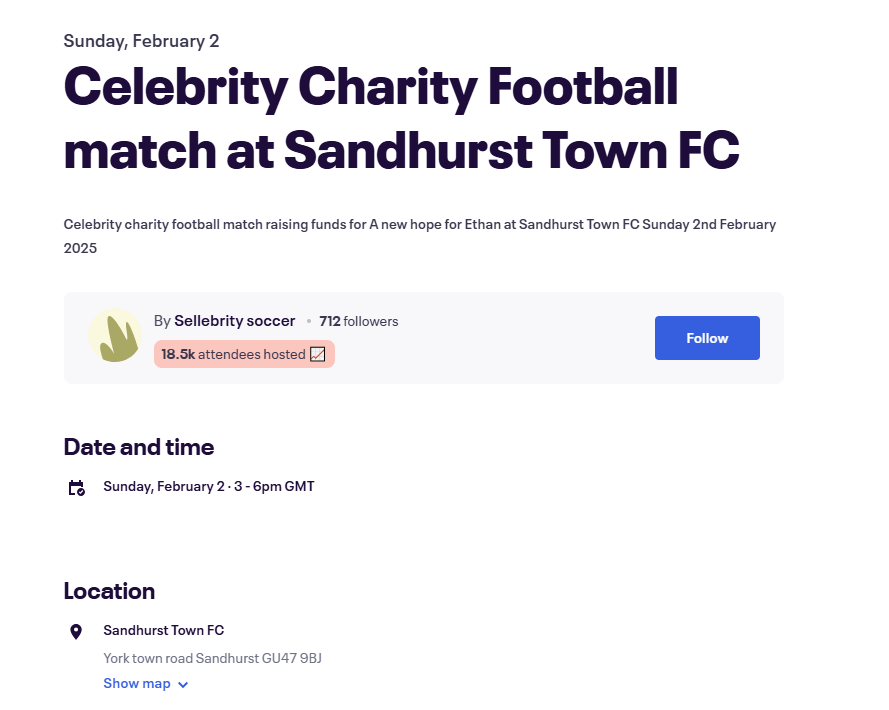Click the event time Sunday, February 2 · 3 - 6pm GMT

click(x=209, y=487)
